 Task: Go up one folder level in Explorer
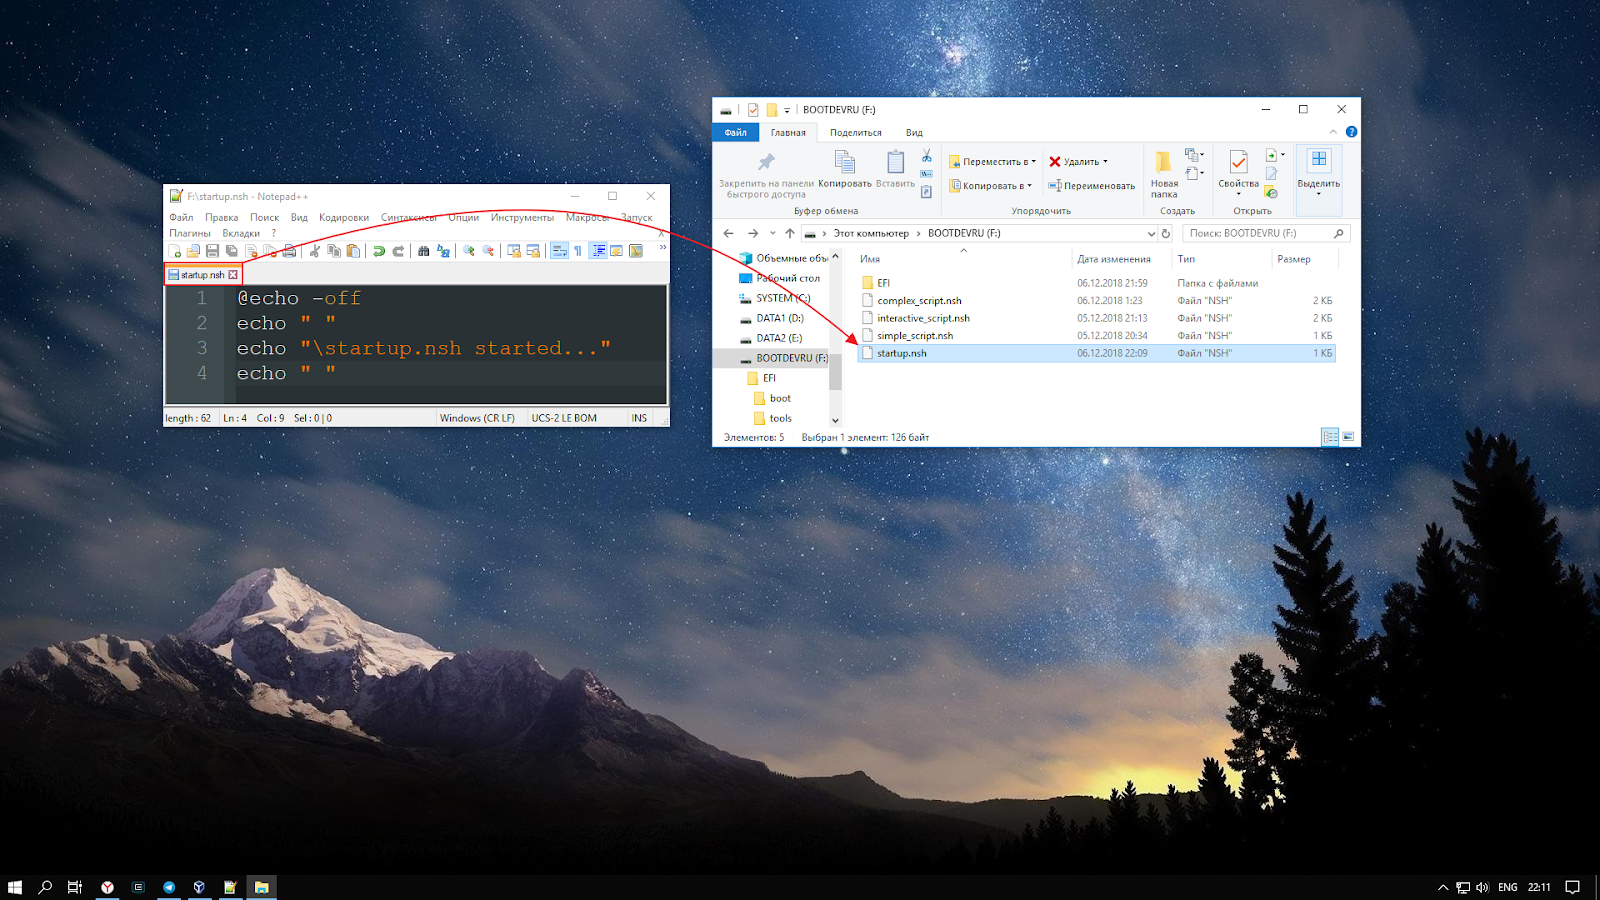click(790, 233)
